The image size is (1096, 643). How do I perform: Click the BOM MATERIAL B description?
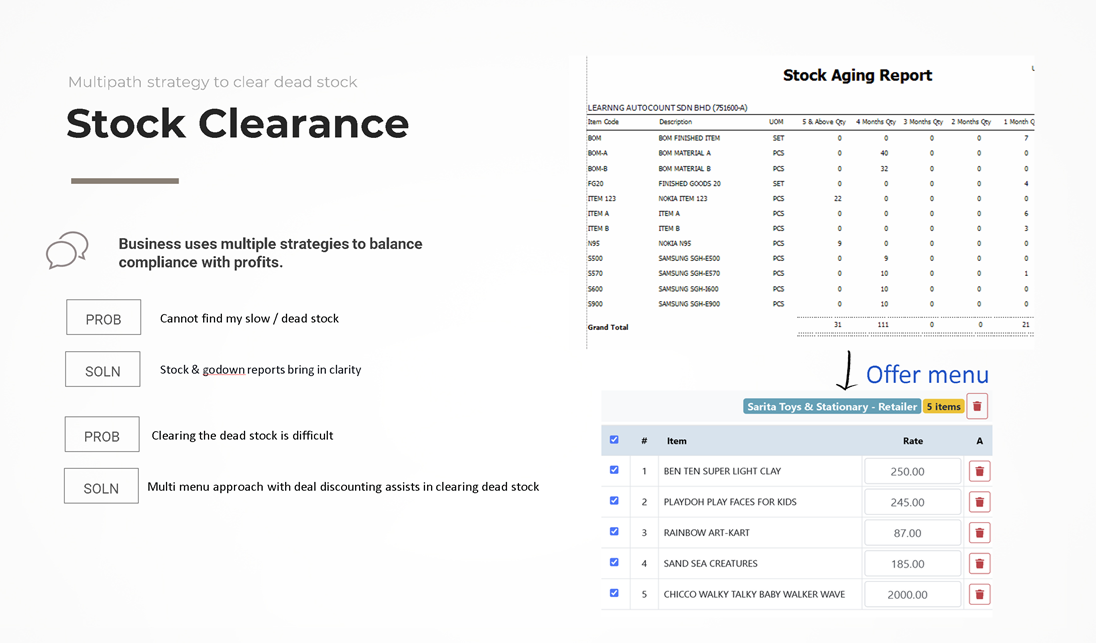click(684, 168)
